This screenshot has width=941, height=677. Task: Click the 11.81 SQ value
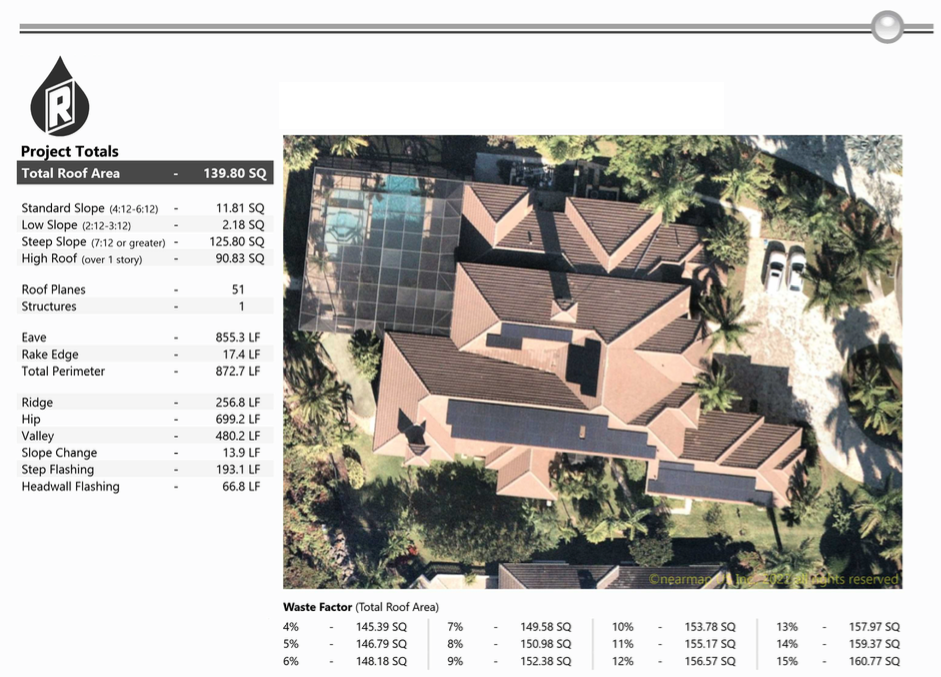[x=240, y=208]
